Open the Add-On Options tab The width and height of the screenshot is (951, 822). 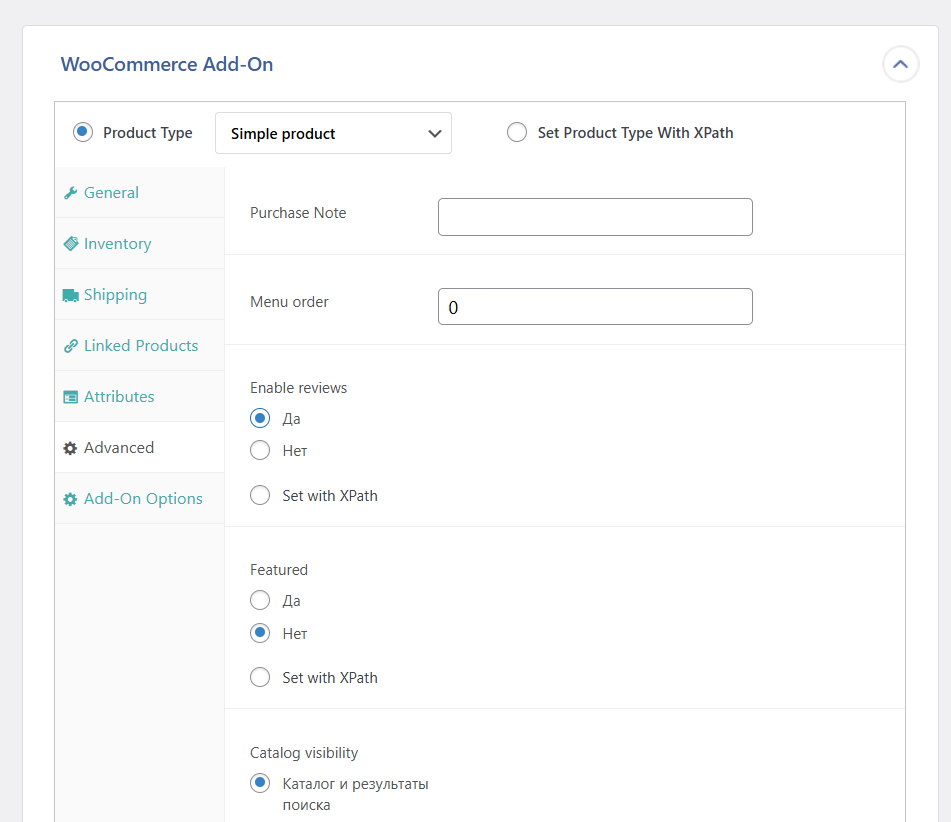(143, 499)
